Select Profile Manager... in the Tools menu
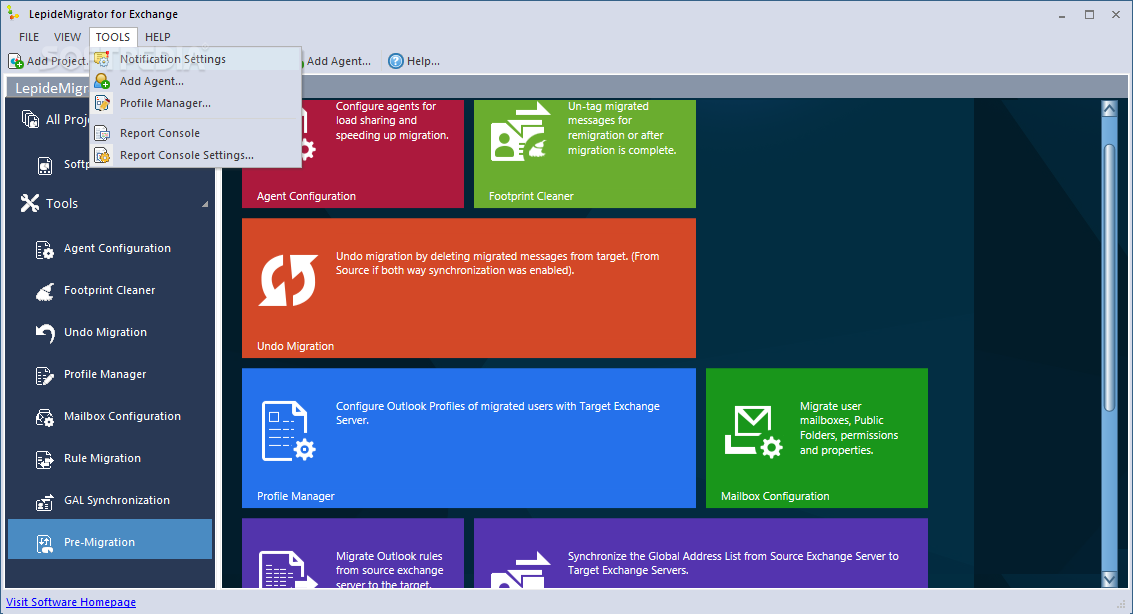Viewport: 1133px width, 614px height. [x=196, y=103]
